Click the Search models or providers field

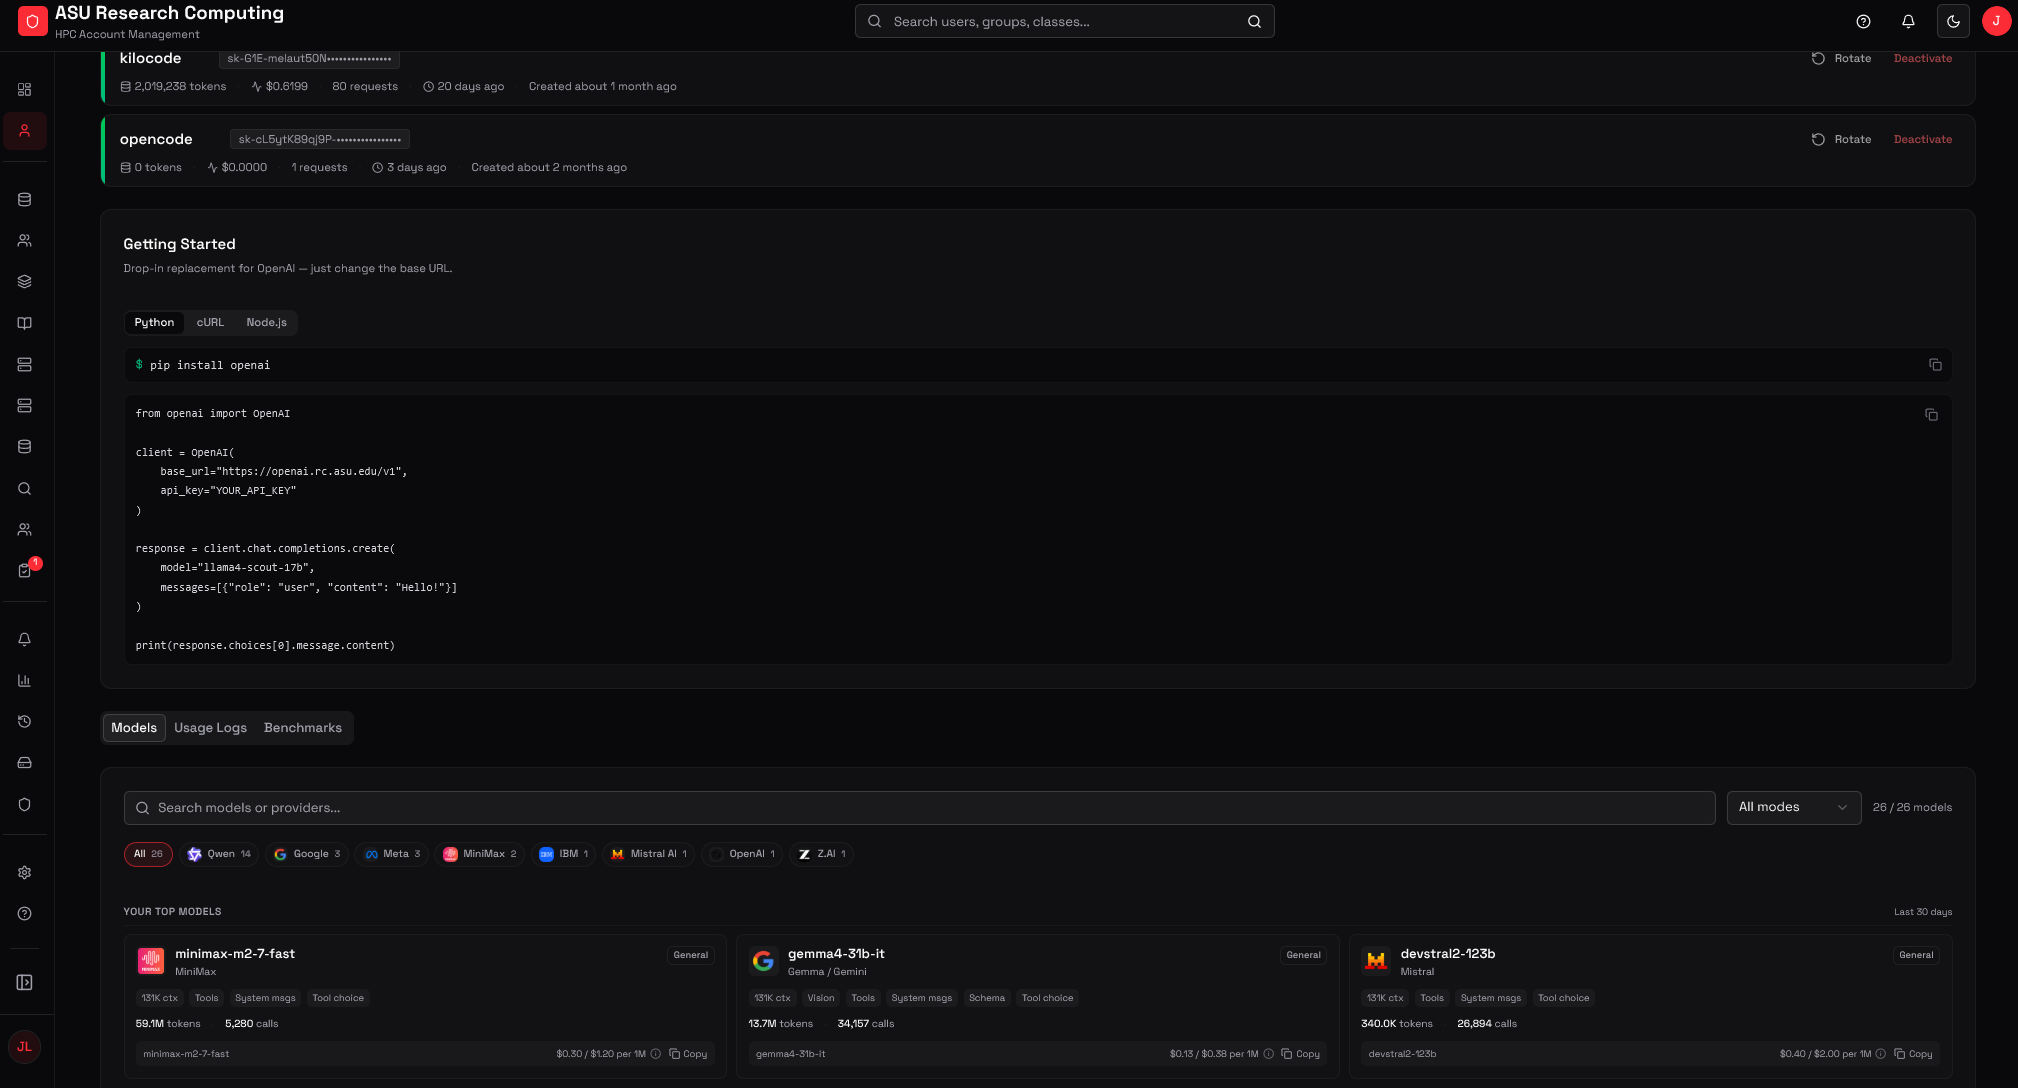tap(919, 808)
